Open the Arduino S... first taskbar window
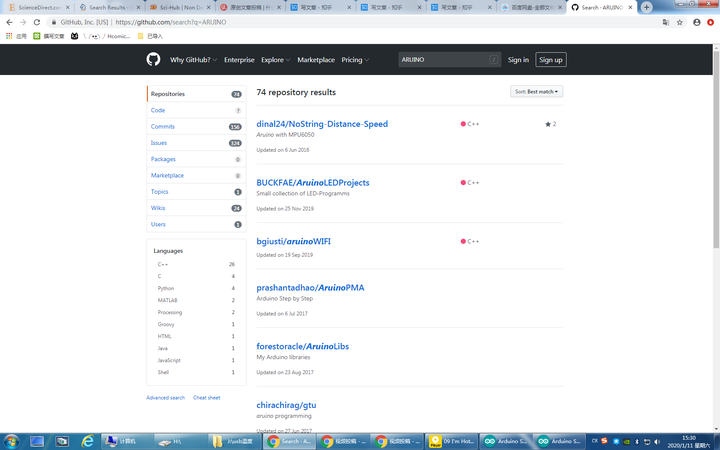This screenshot has height=450, width=720. pyautogui.click(x=506, y=441)
